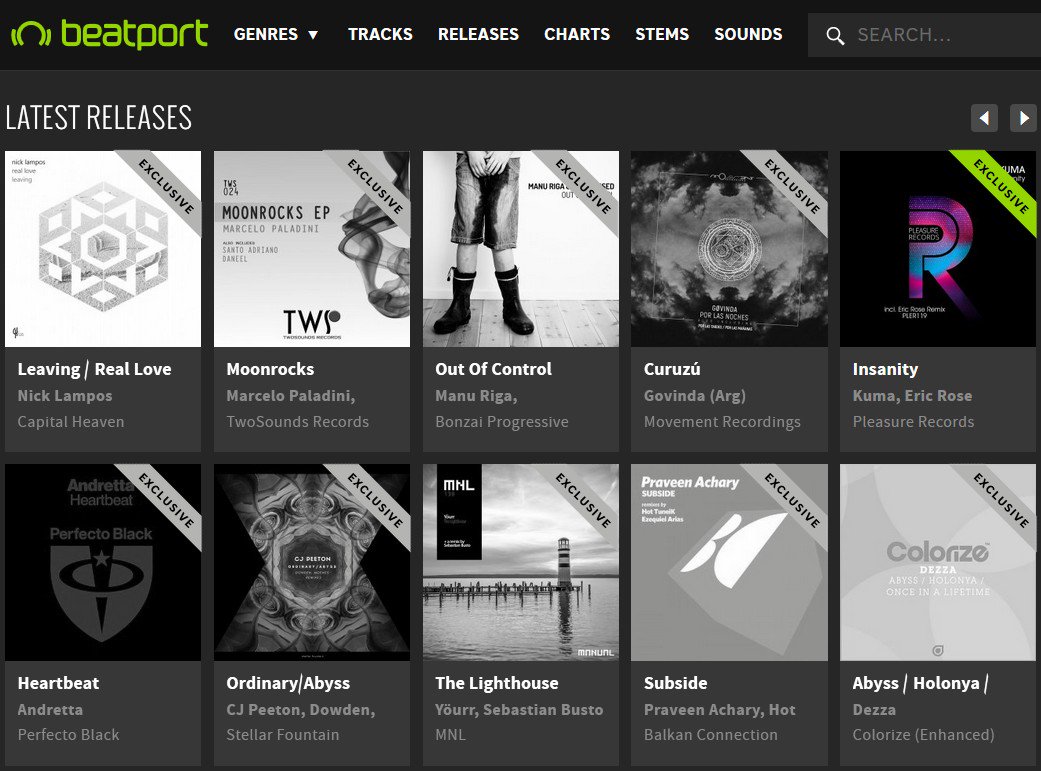
Task: Open the Moonrocks release title
Action: tap(270, 369)
